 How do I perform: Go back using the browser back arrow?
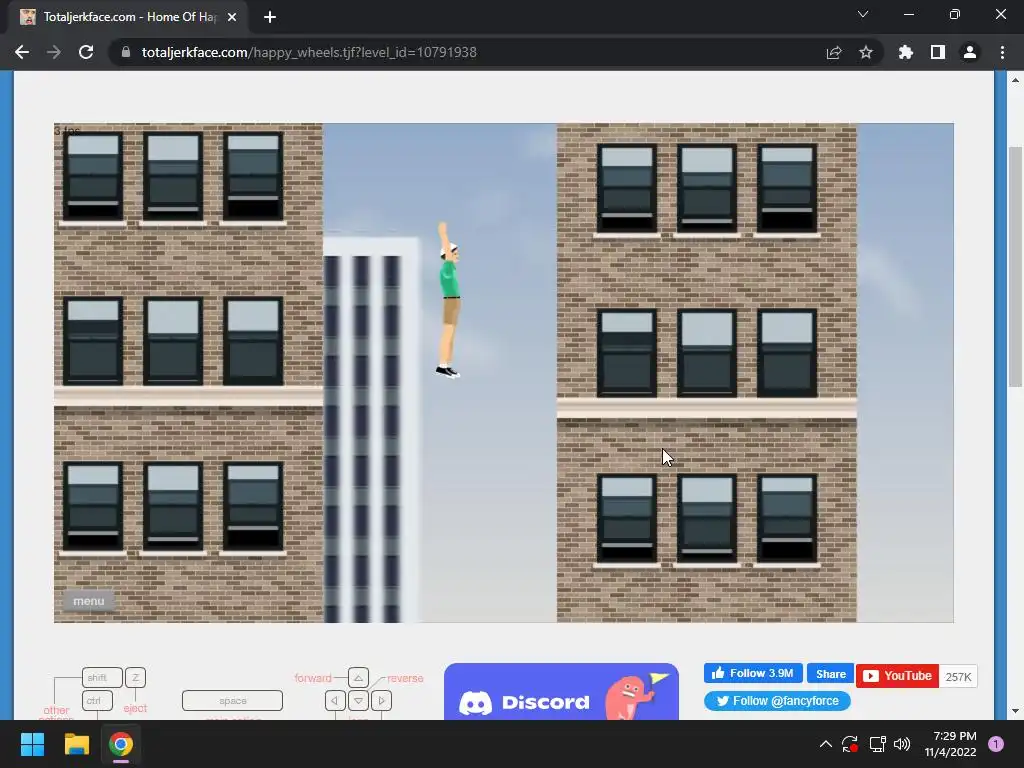pyautogui.click(x=22, y=52)
